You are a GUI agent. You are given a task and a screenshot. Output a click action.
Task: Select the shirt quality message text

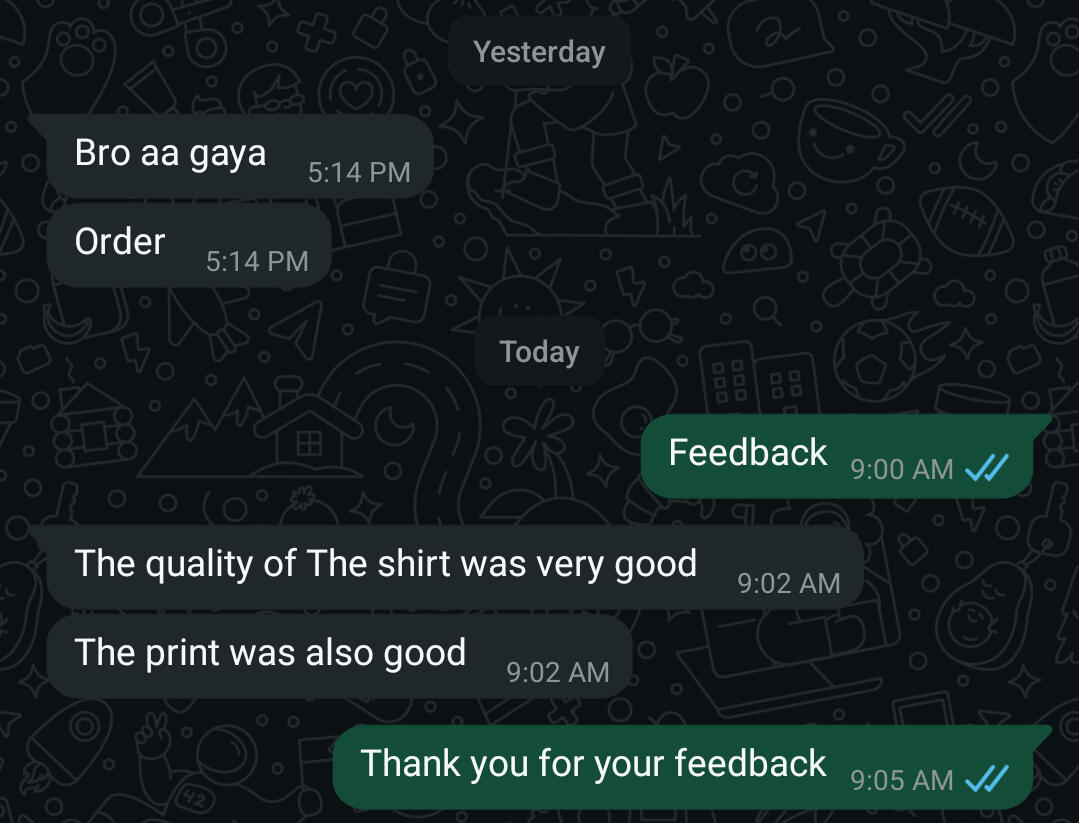[385, 564]
